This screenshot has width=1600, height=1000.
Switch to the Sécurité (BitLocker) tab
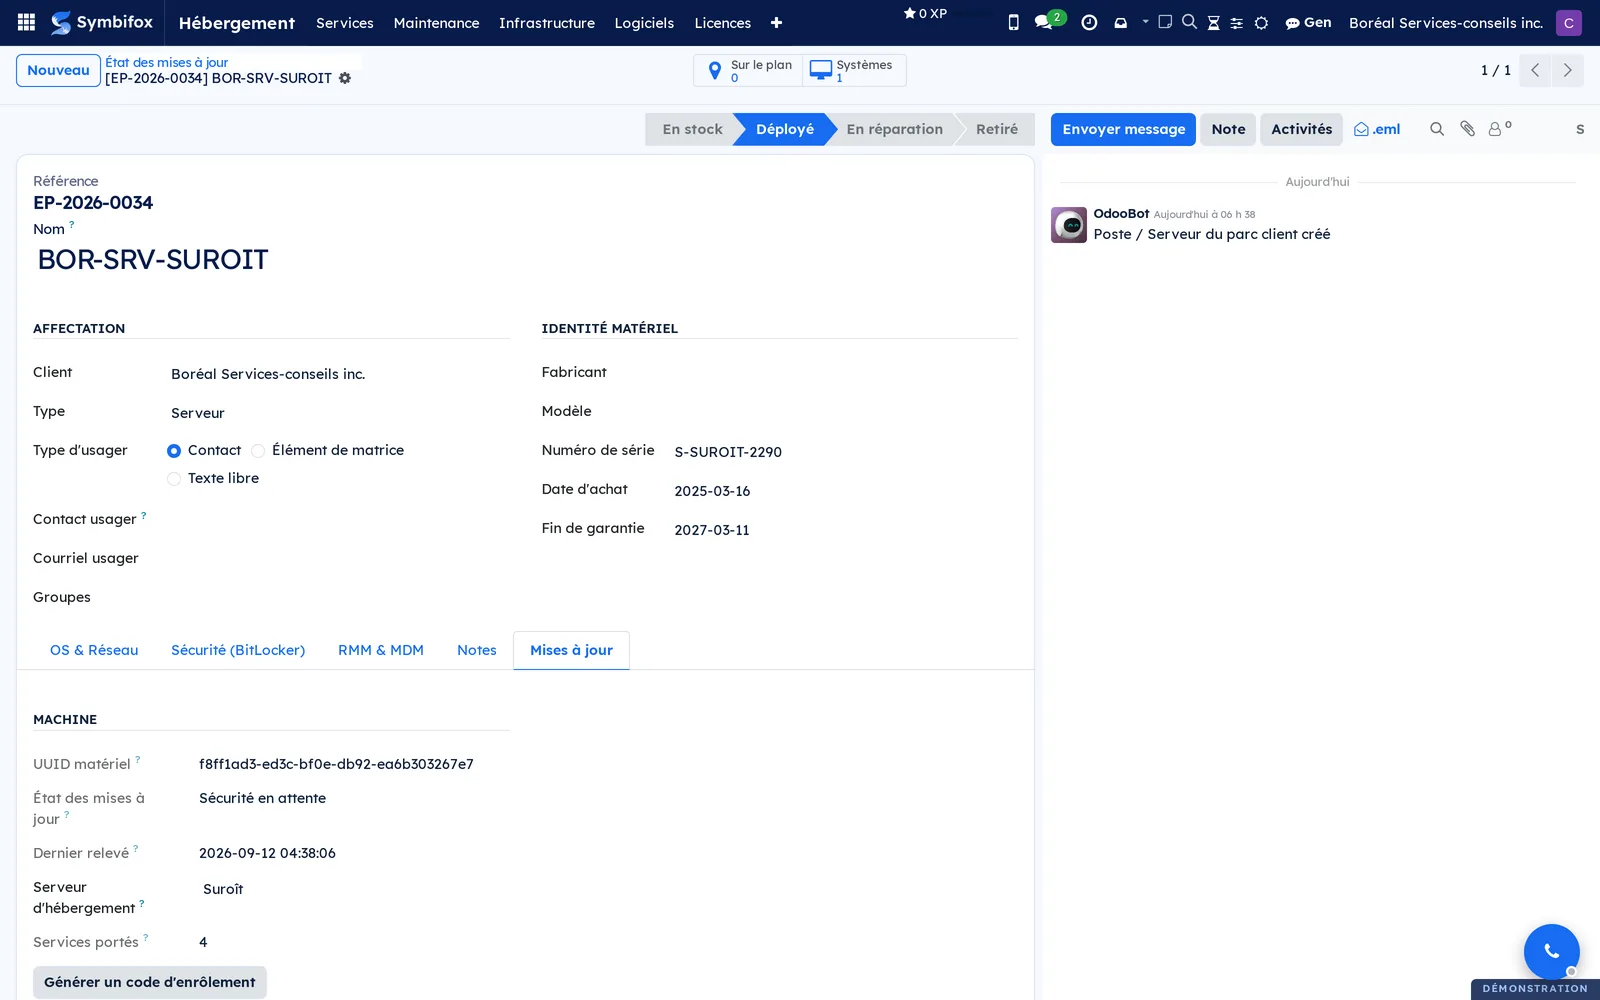238,650
